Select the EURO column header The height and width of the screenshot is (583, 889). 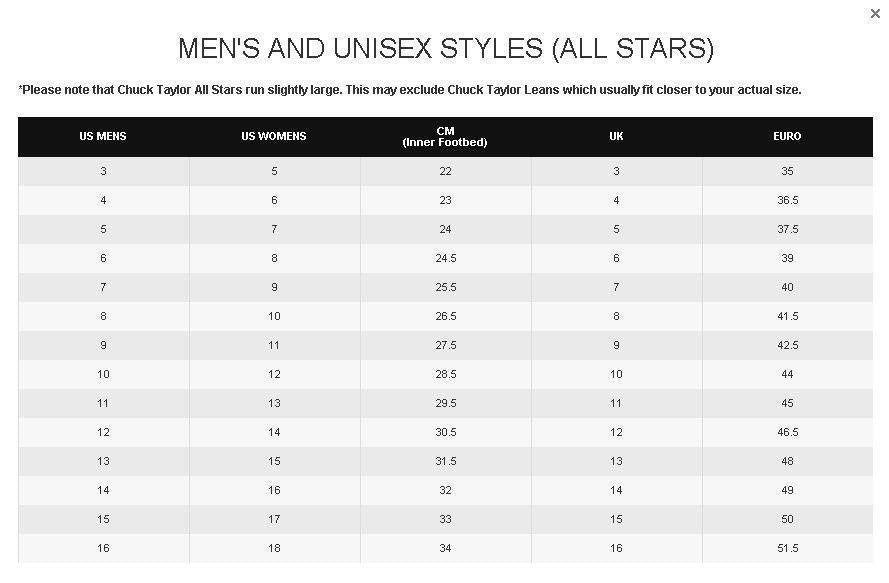point(787,136)
